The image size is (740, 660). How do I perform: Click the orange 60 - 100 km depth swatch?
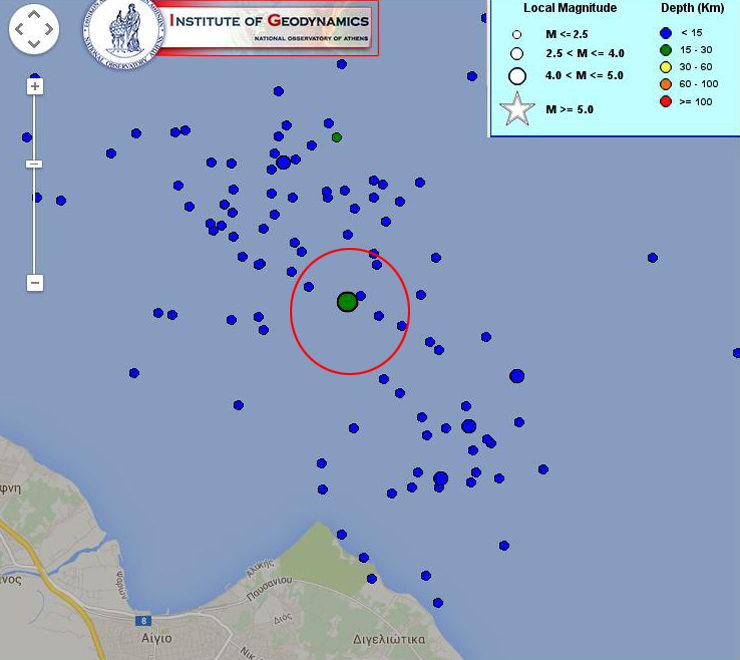tap(665, 84)
